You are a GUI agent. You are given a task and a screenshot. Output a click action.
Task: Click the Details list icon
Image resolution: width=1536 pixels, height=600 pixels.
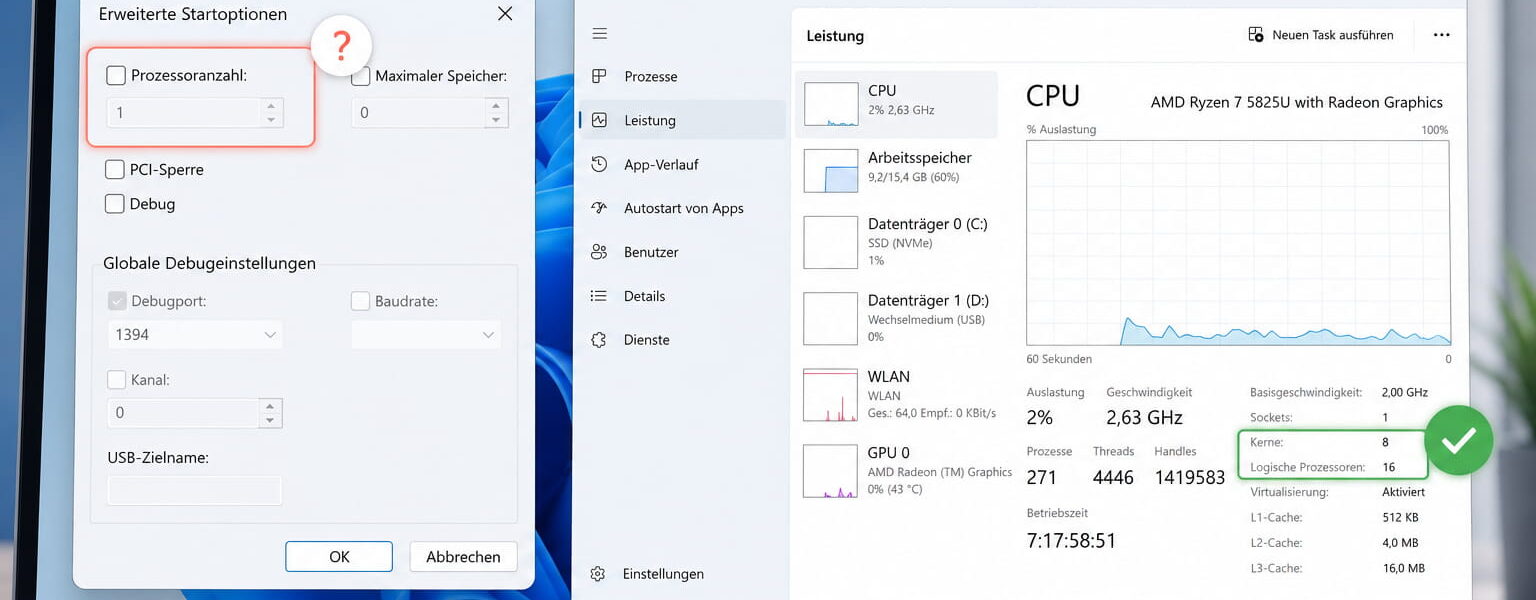pyautogui.click(x=599, y=296)
